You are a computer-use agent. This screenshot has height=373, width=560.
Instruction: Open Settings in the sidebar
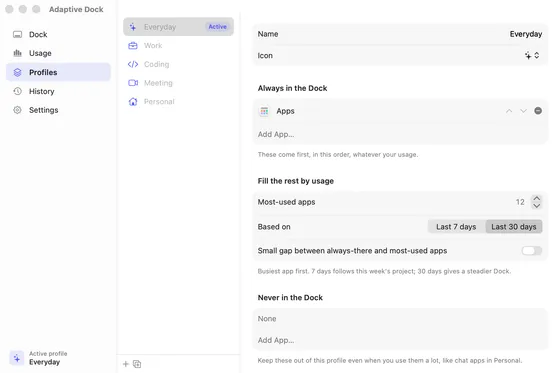58,110
